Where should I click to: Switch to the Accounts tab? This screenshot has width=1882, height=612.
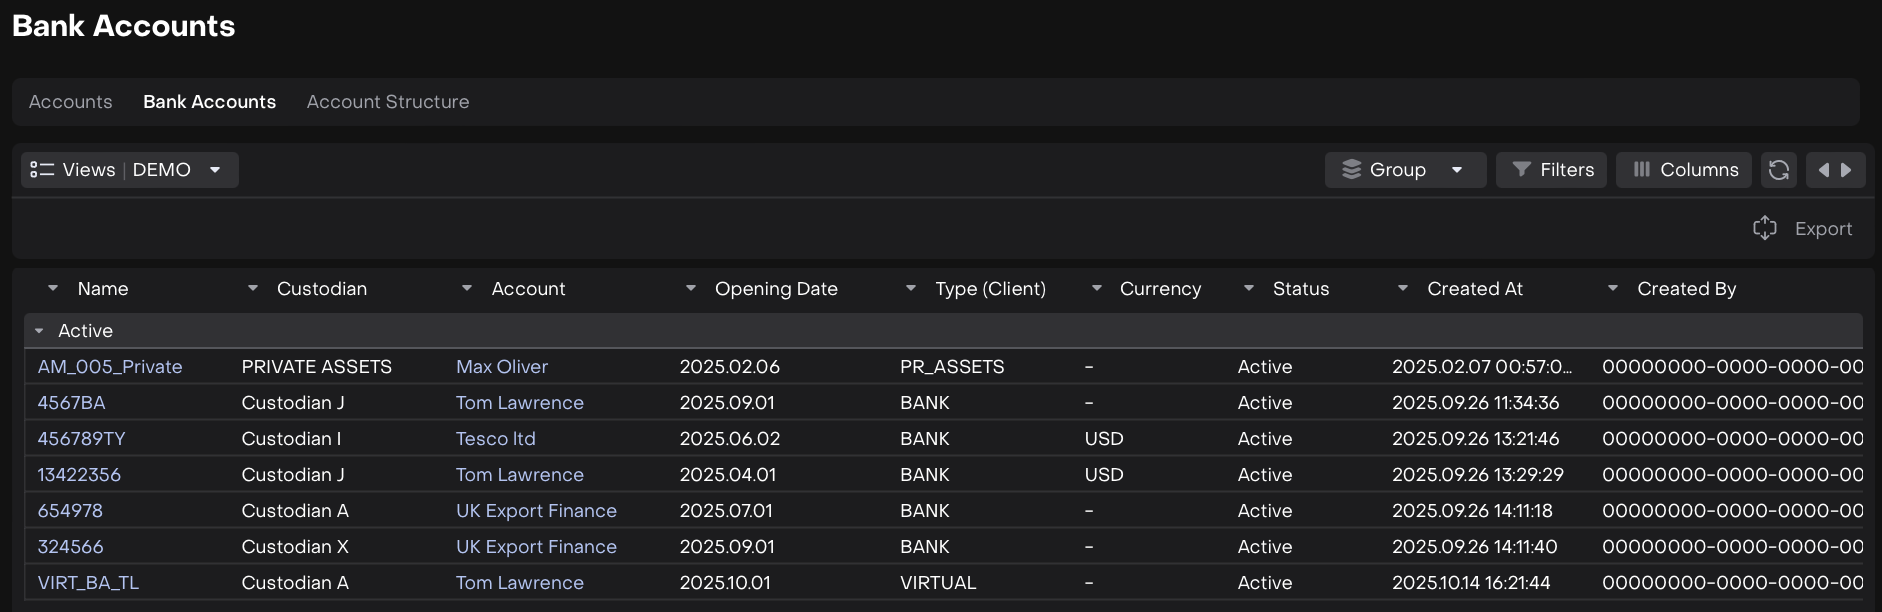coord(70,102)
